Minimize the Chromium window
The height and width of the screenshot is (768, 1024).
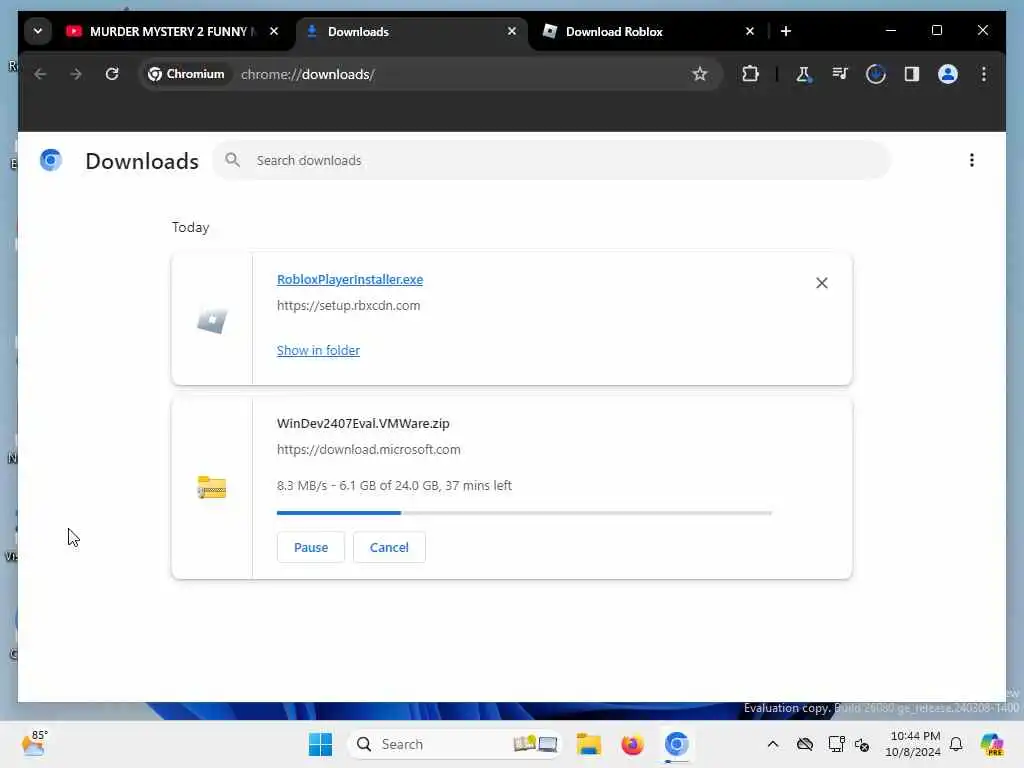coord(891,31)
